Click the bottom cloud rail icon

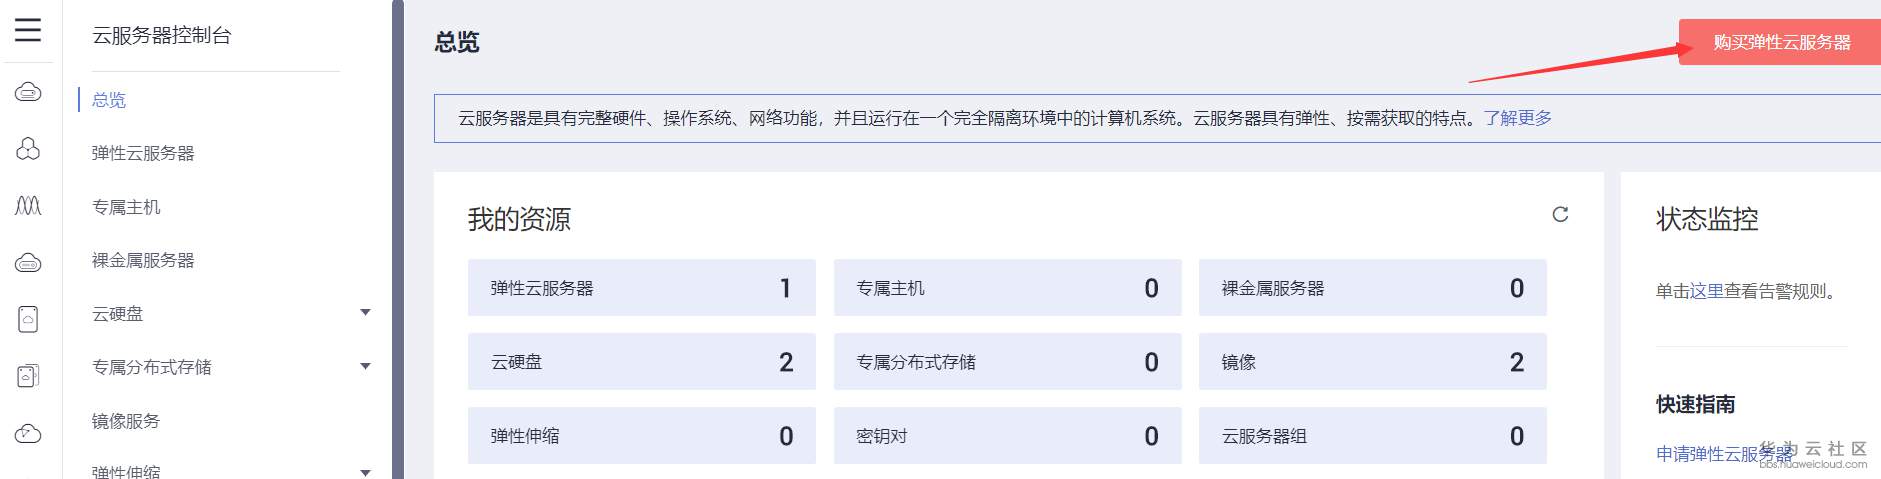tap(28, 433)
